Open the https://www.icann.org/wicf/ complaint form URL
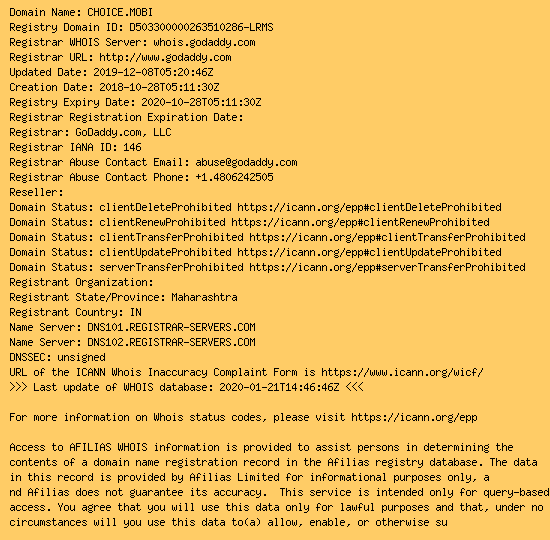Screen dimensions: 550x540 tap(402, 372)
